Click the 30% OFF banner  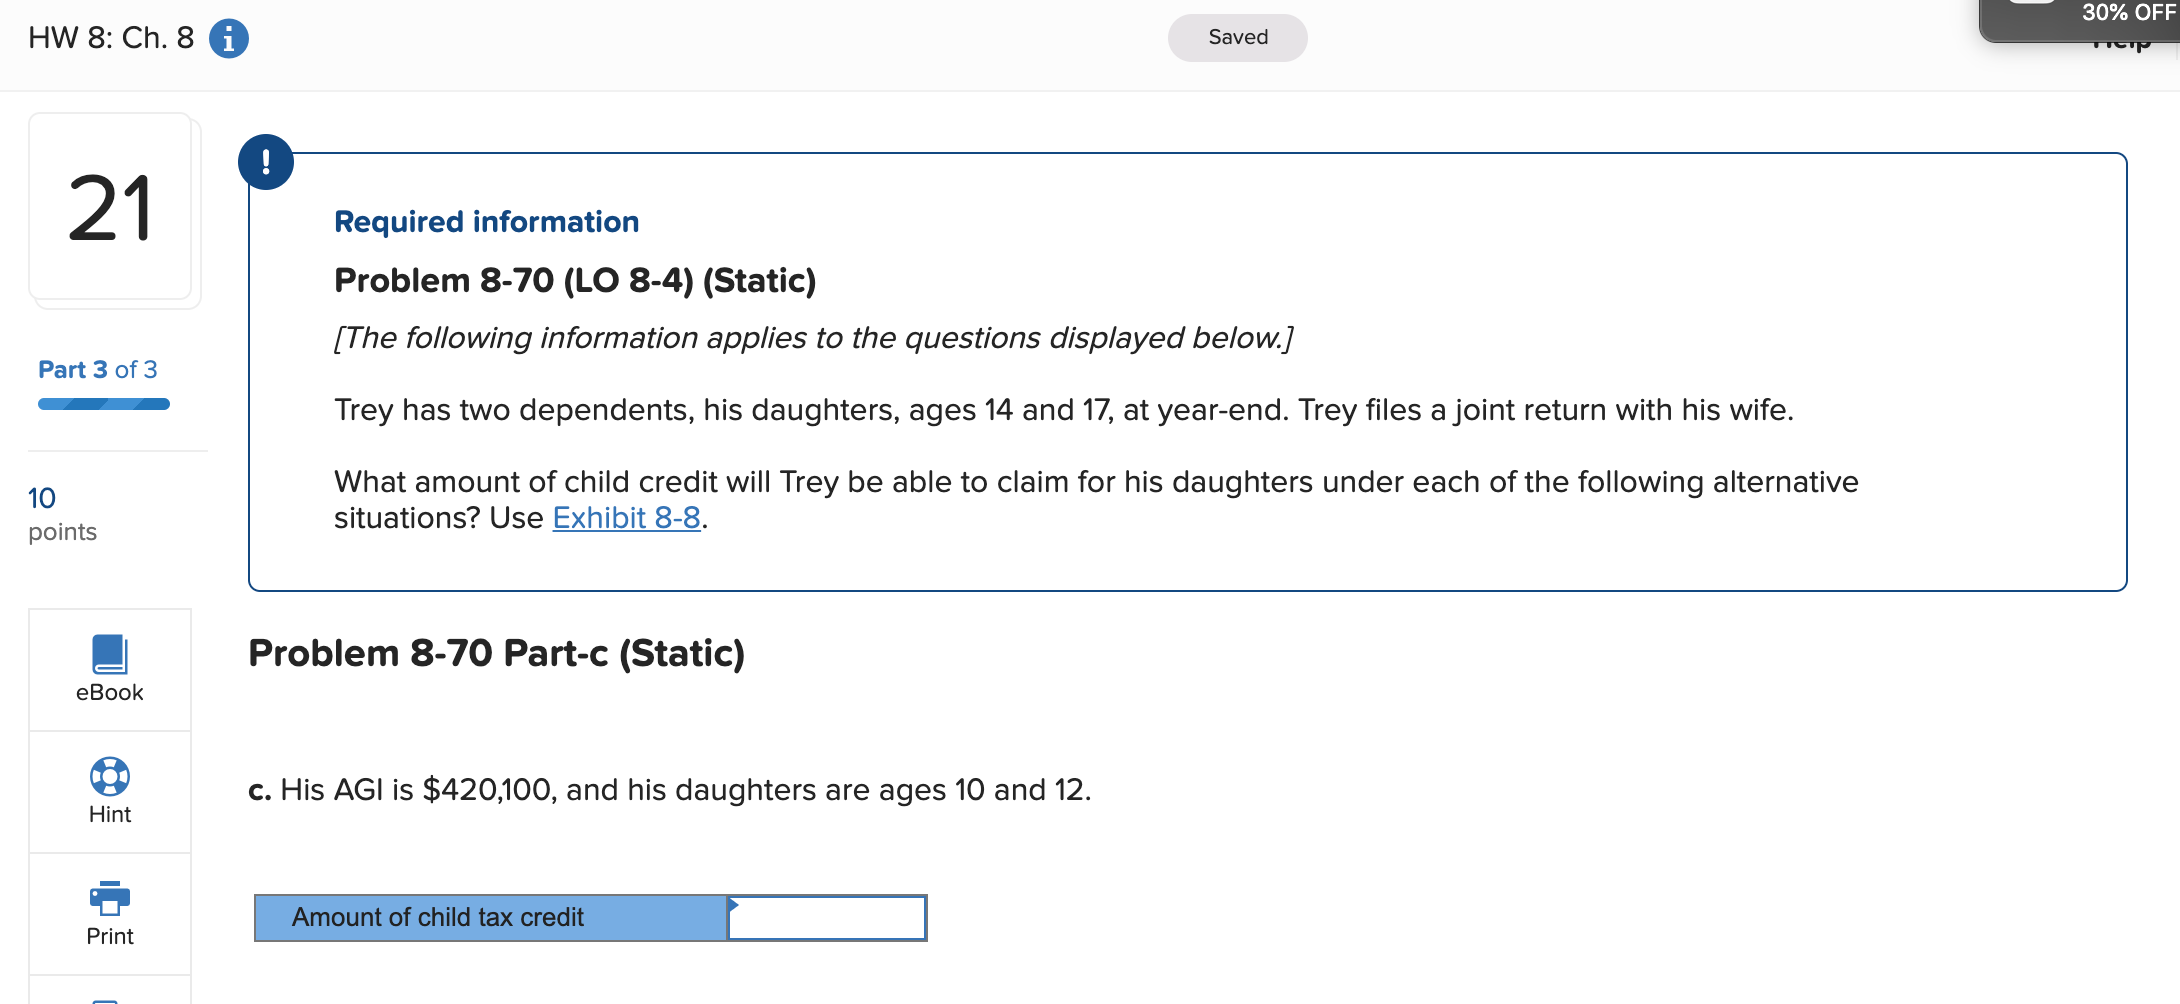[2122, 14]
